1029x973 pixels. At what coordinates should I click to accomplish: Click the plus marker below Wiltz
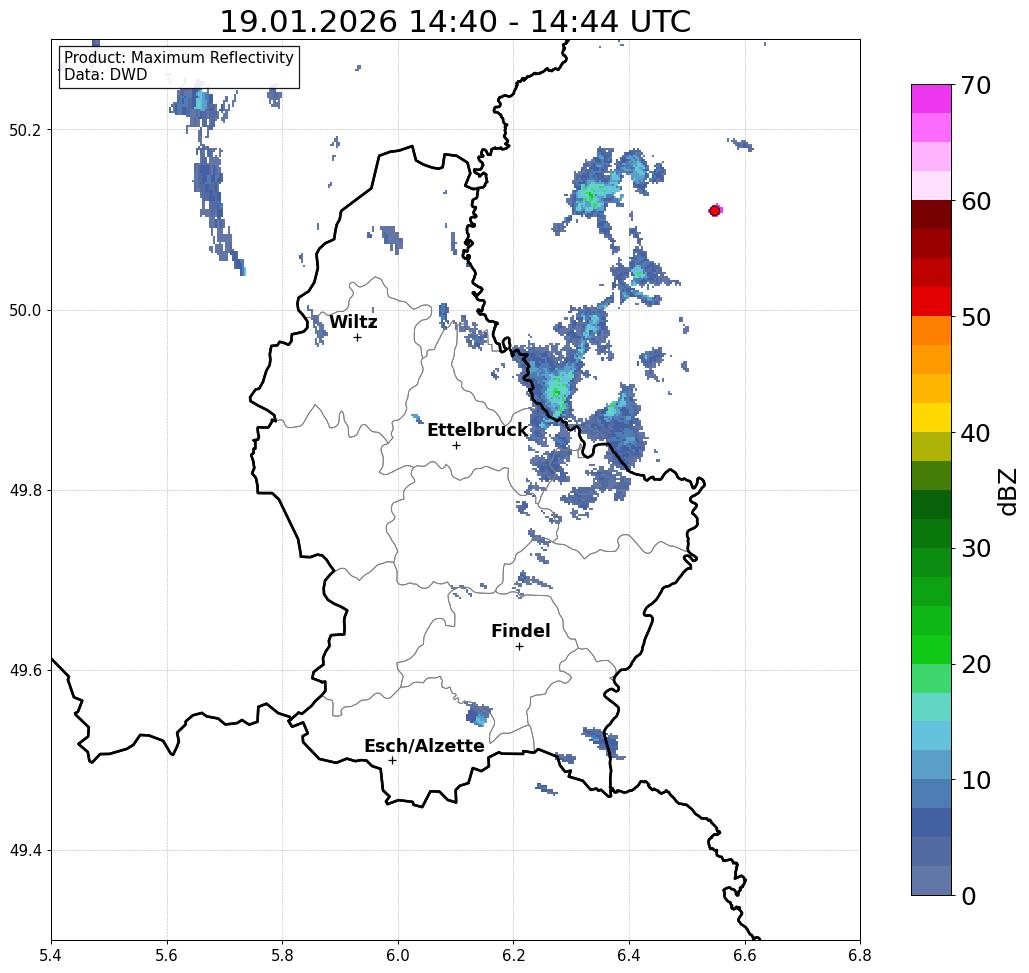coord(358,337)
